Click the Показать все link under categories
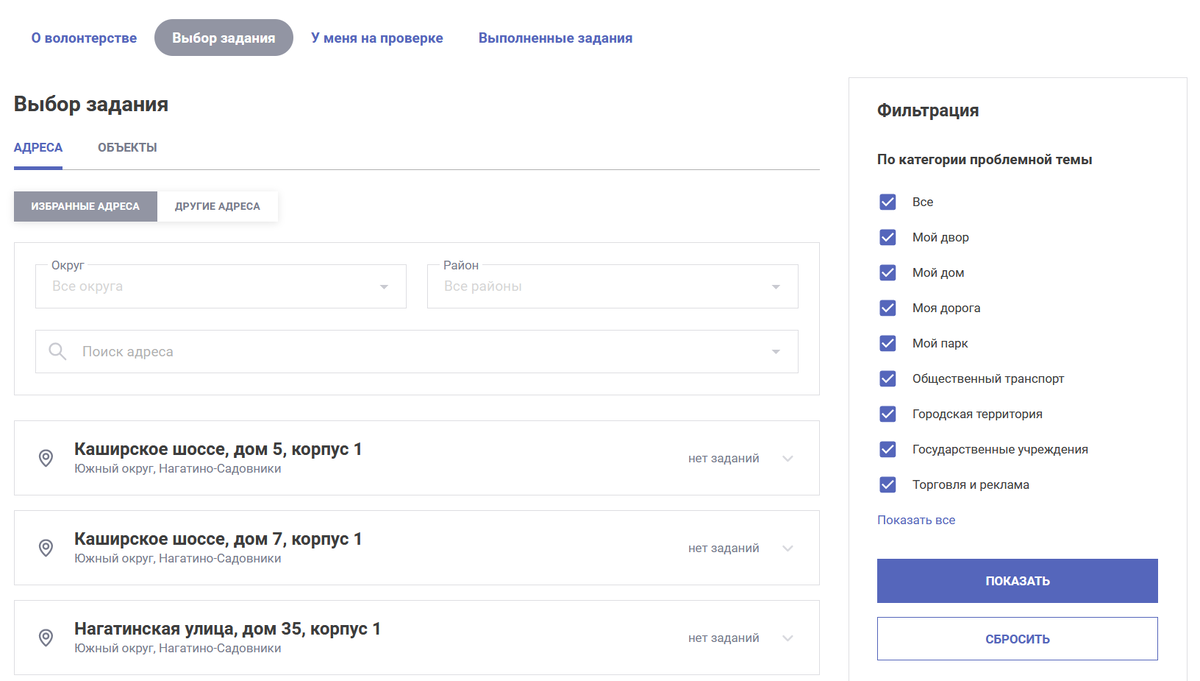The height and width of the screenshot is (681, 1200). tap(916, 519)
